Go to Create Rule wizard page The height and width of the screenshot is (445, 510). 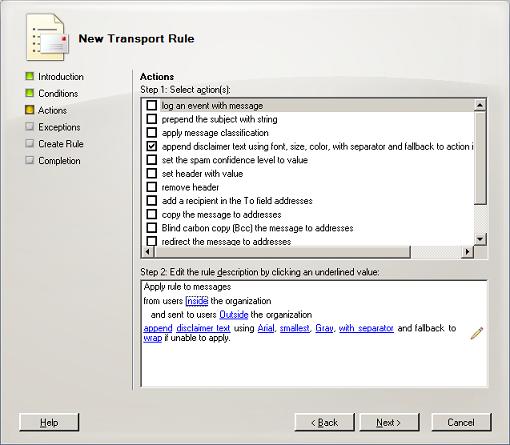pos(61,144)
